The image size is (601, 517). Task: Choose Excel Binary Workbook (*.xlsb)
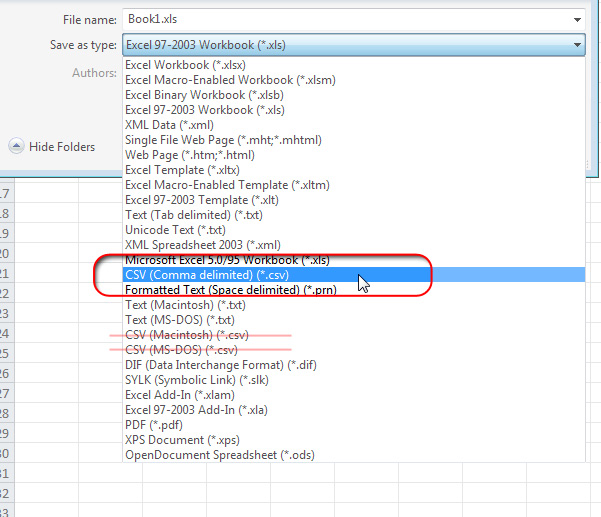coord(353,95)
